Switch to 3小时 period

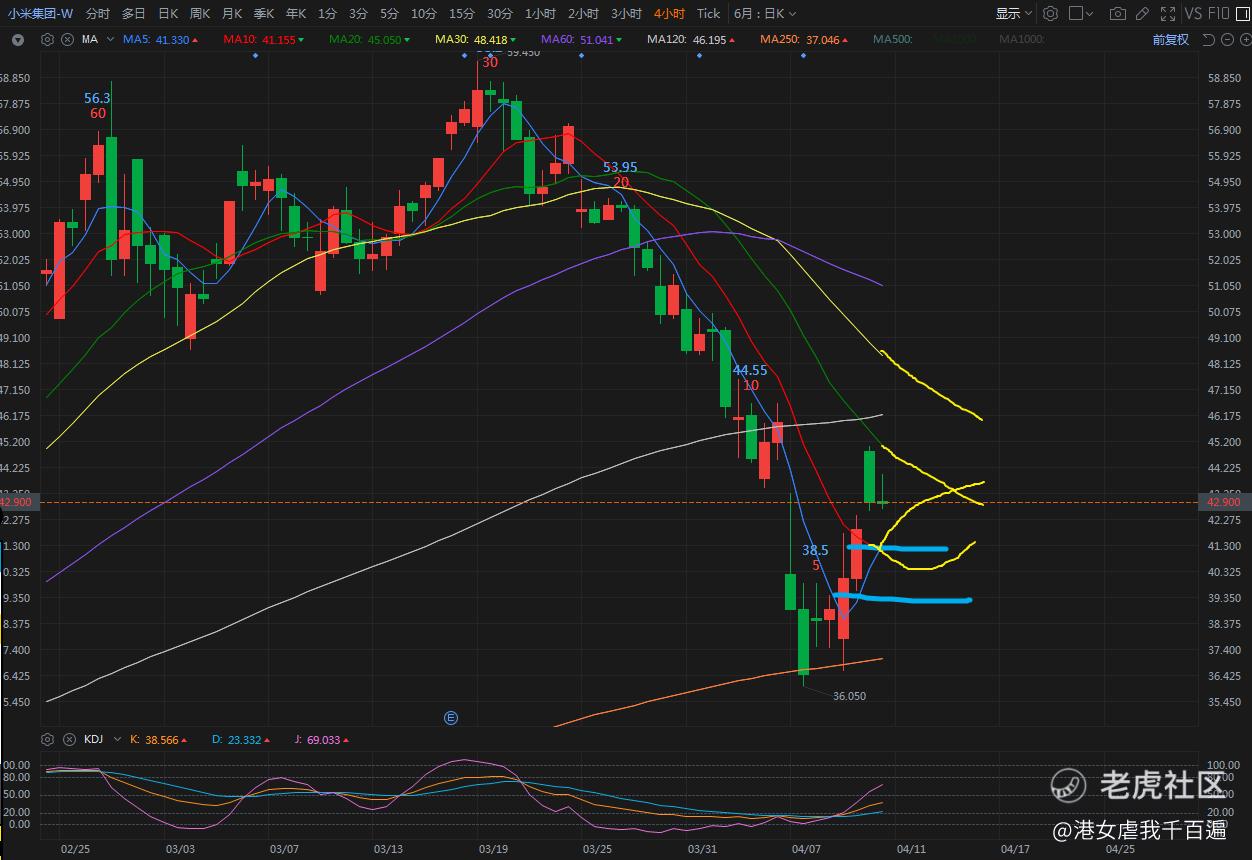626,13
